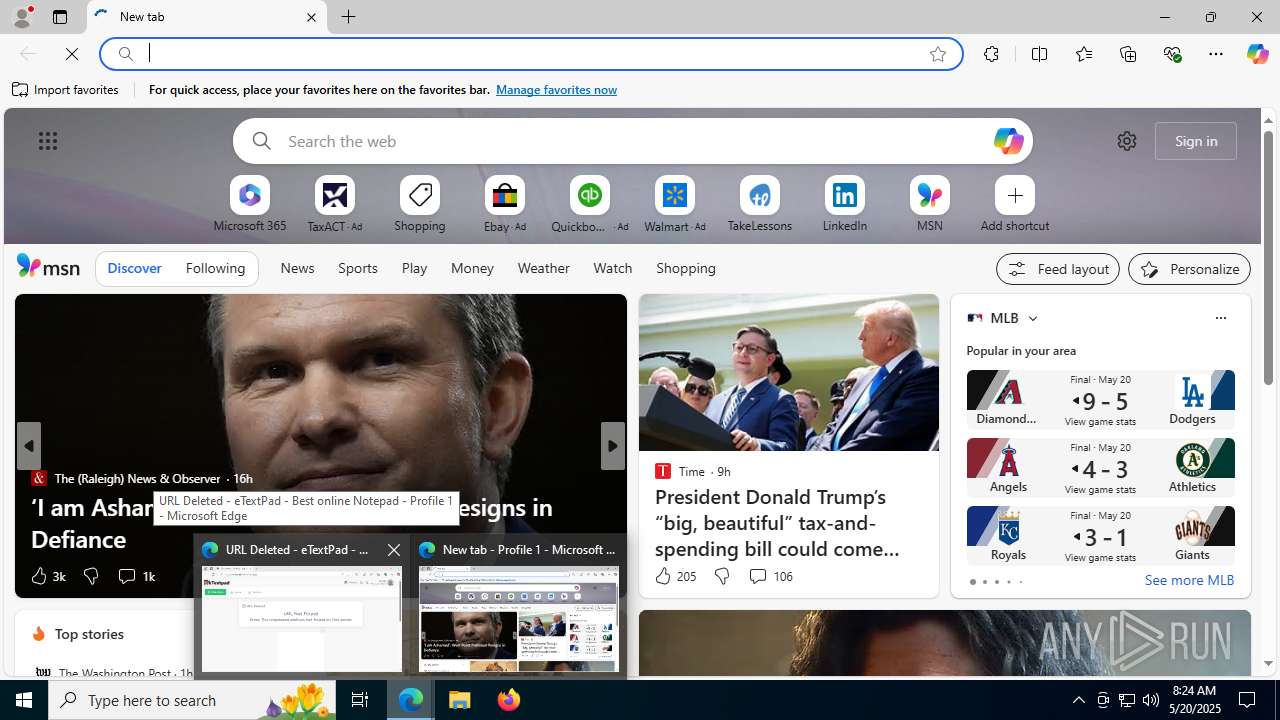The height and width of the screenshot is (720, 1280).
Task: Add this page to favorites star
Action: coord(937,54)
